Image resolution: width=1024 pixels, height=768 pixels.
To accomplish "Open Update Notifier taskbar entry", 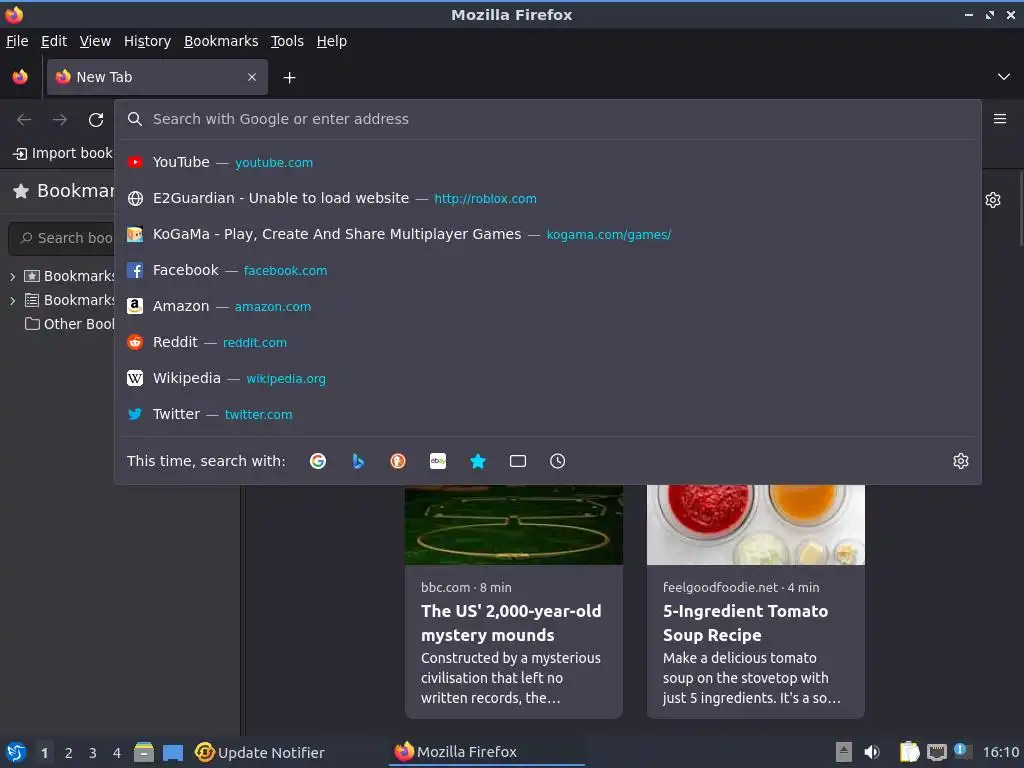I will [259, 752].
